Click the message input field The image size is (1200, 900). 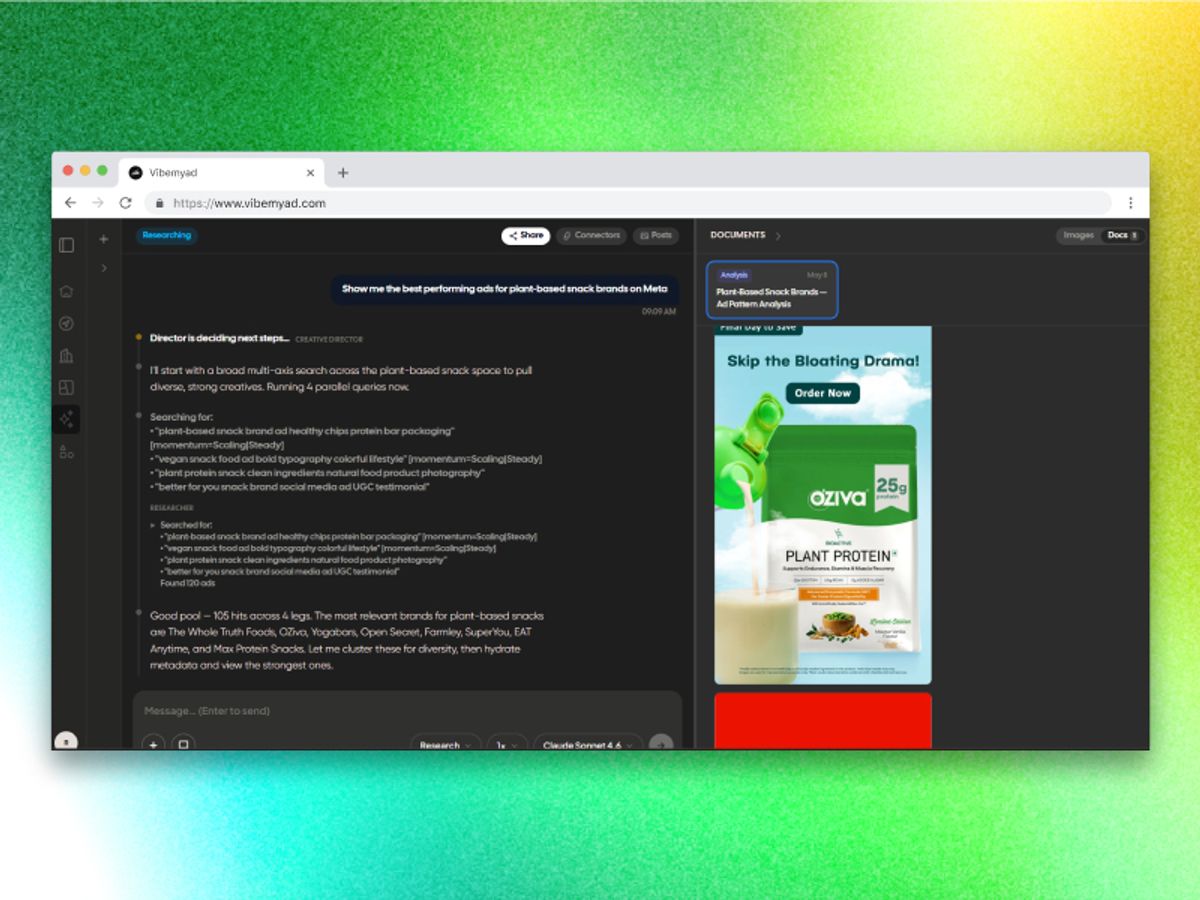pyautogui.click(x=407, y=711)
